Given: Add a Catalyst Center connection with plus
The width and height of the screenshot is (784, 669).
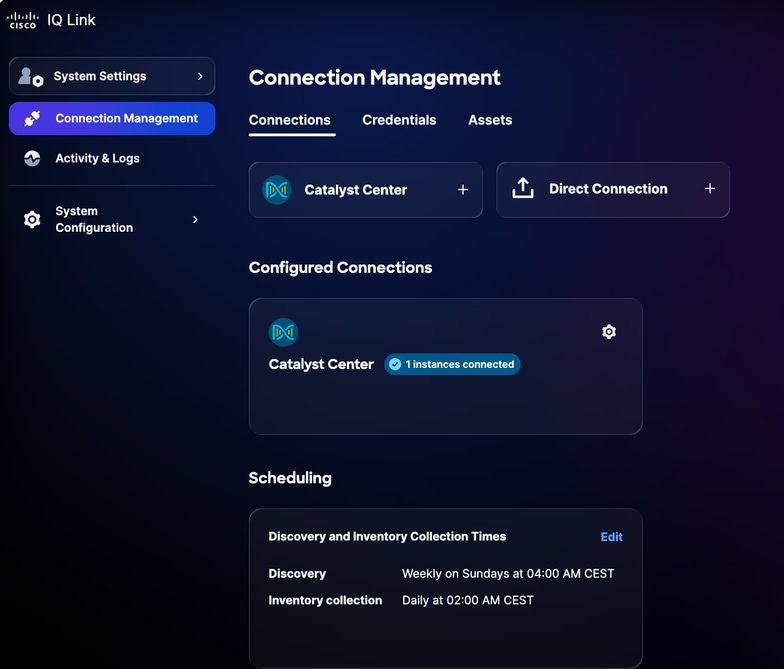Looking at the screenshot, I should 463,190.
